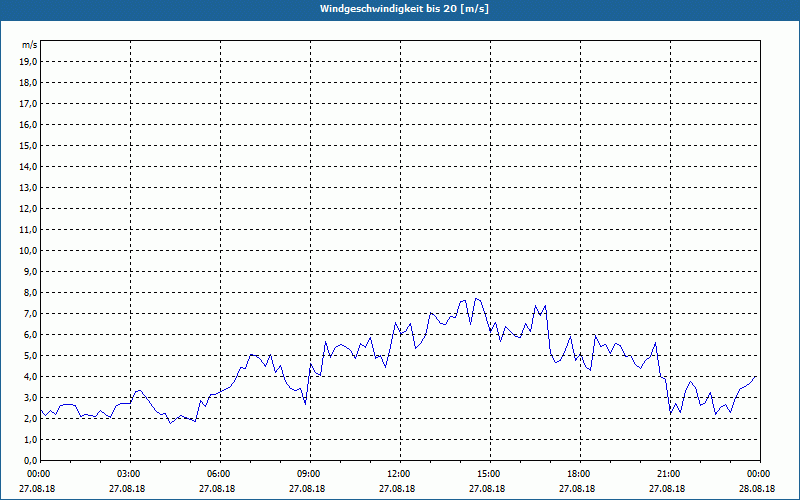Click the 8,0 y-axis value
Image resolution: width=800 pixels, height=500 pixels.
click(30, 292)
